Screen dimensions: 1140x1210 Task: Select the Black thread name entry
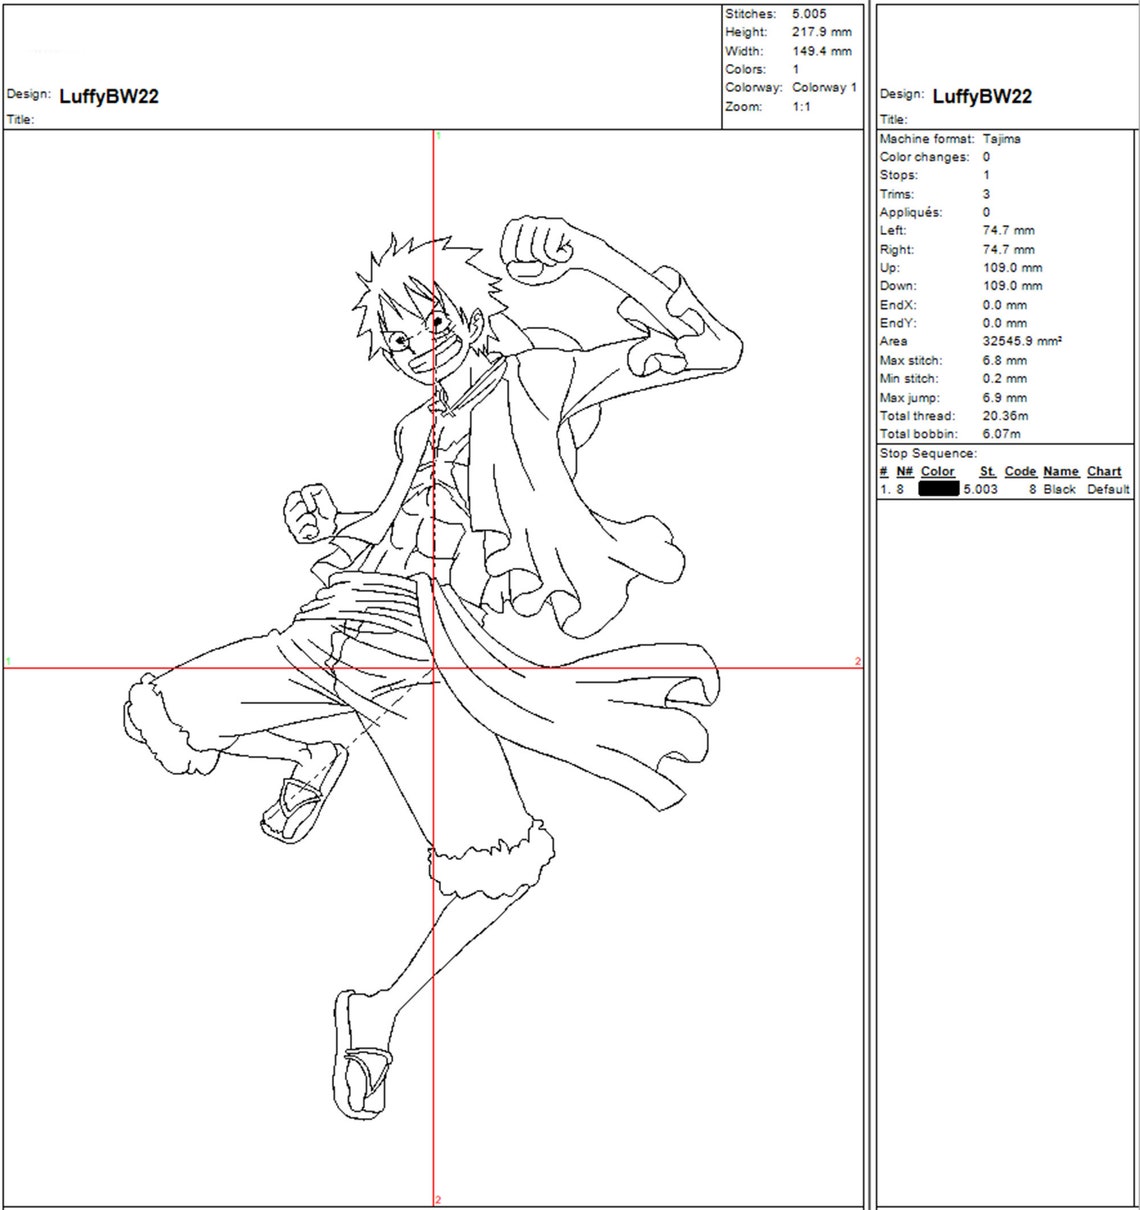click(1059, 489)
